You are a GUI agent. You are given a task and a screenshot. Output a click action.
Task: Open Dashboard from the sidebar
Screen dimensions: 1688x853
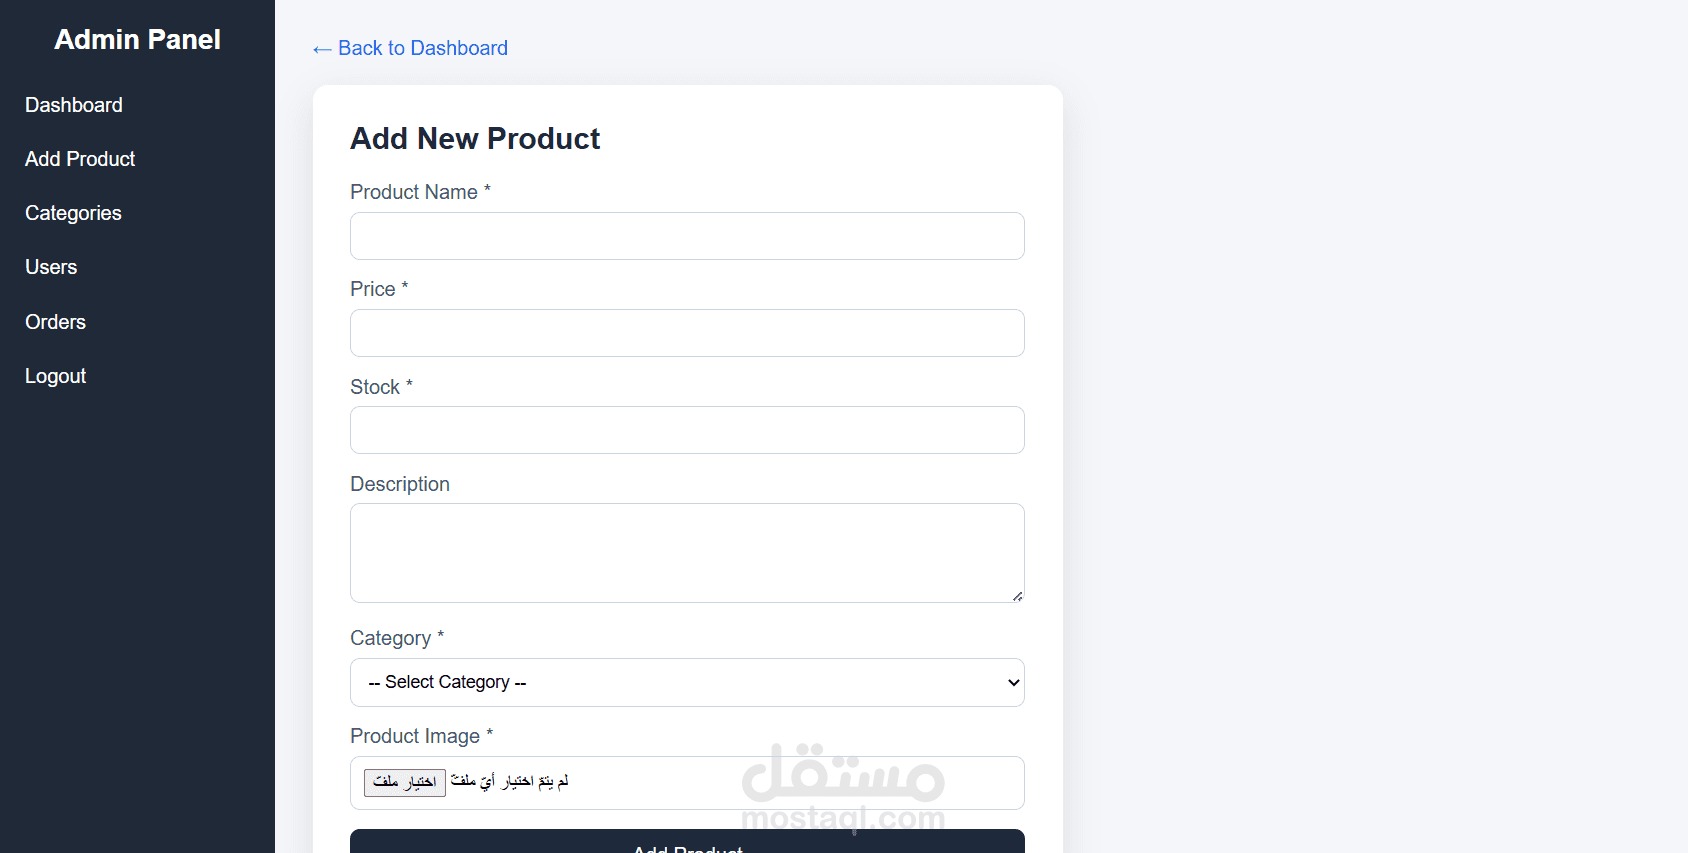(x=73, y=105)
